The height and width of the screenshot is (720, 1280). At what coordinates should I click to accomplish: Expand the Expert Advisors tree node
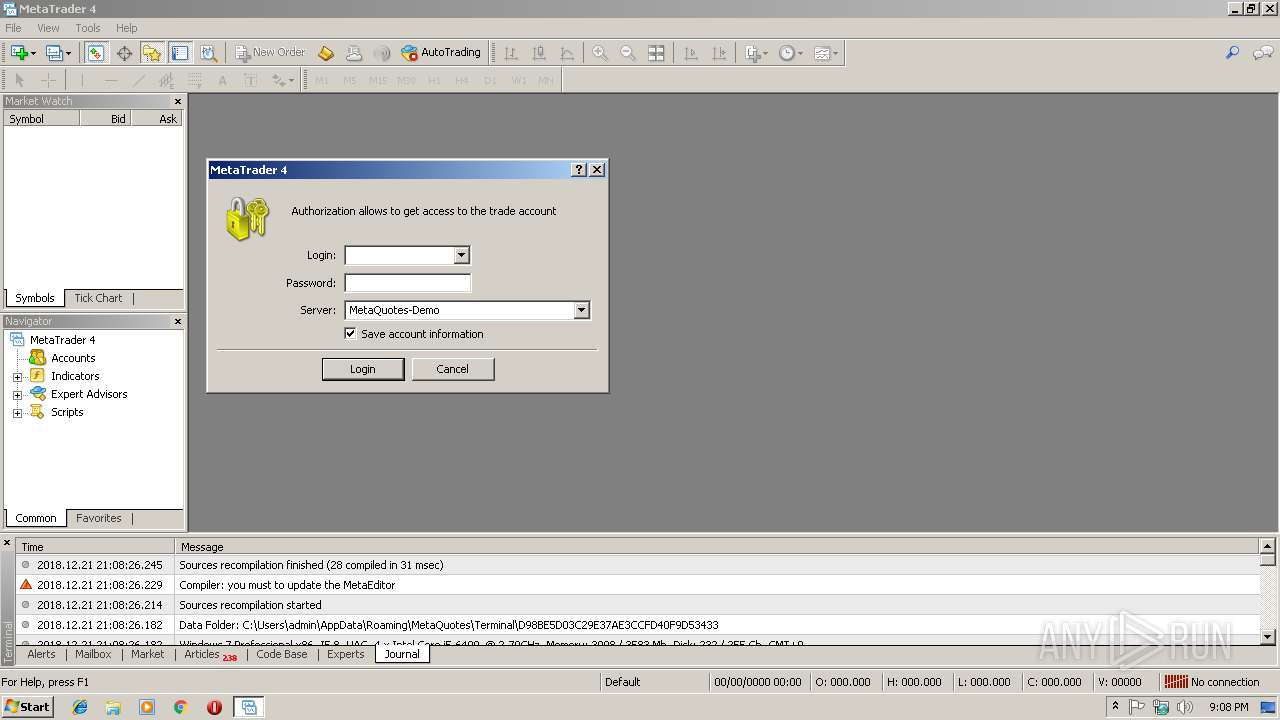coord(17,395)
